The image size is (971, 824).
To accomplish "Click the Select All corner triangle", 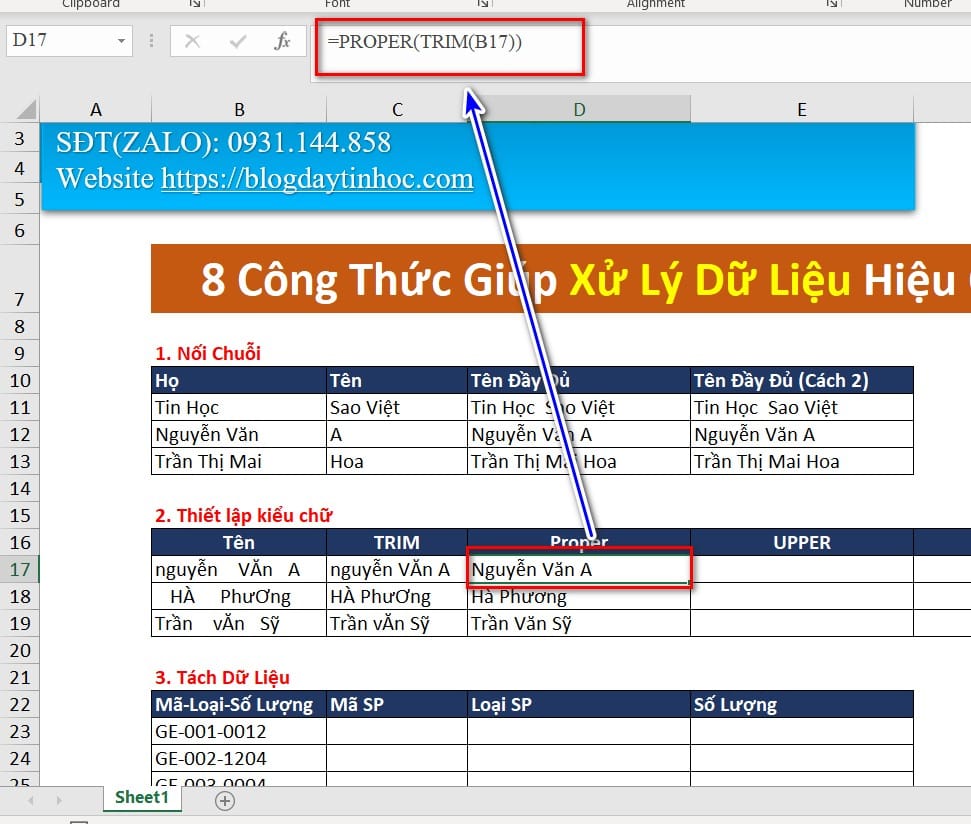I will tap(27, 110).
